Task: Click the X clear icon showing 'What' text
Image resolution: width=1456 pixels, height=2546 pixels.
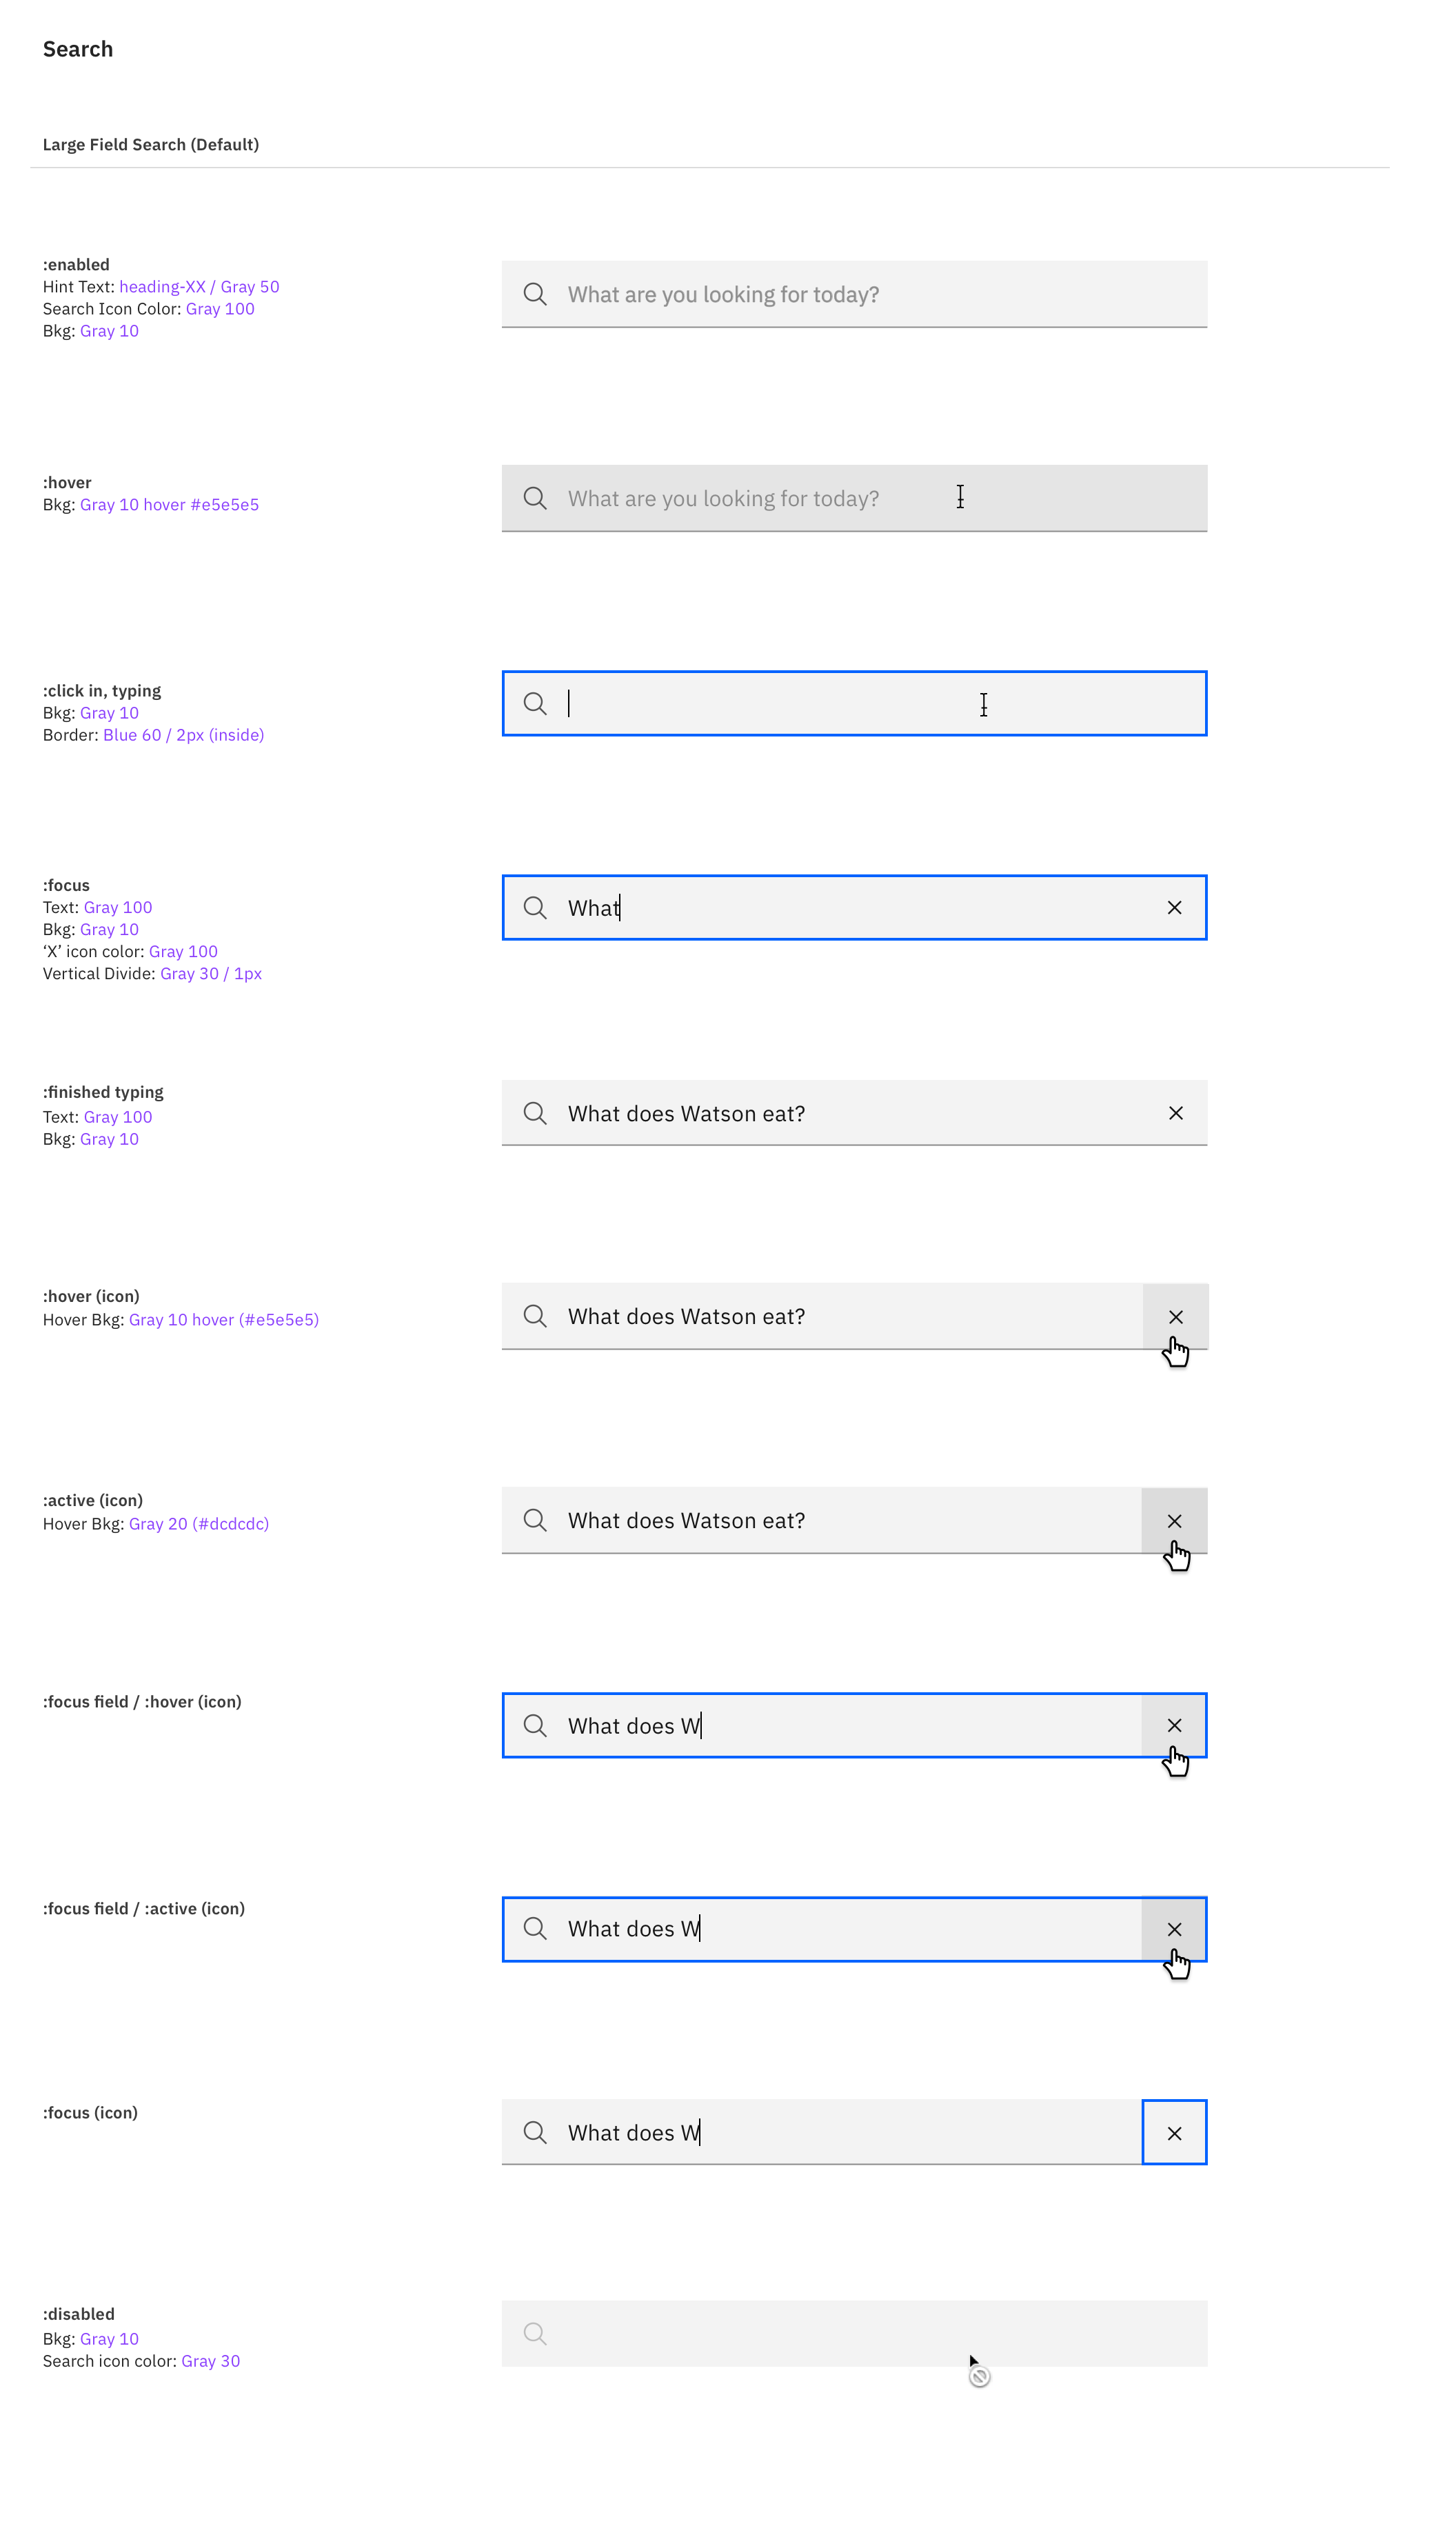Action: click(1174, 907)
